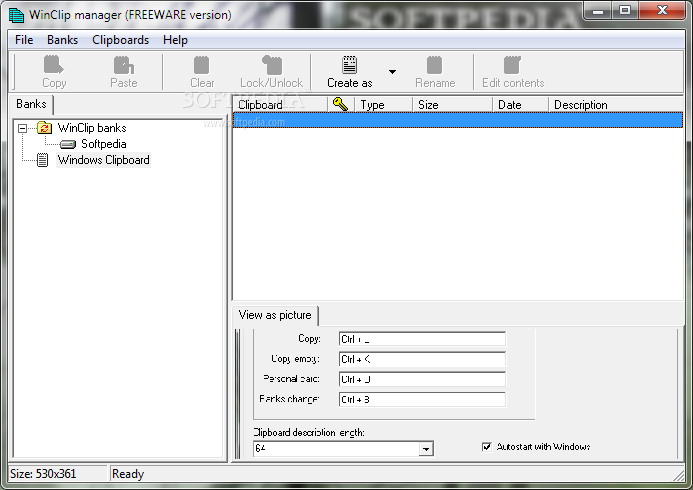Click the Create as toolbar icon
The image size is (693, 490).
tap(350, 65)
